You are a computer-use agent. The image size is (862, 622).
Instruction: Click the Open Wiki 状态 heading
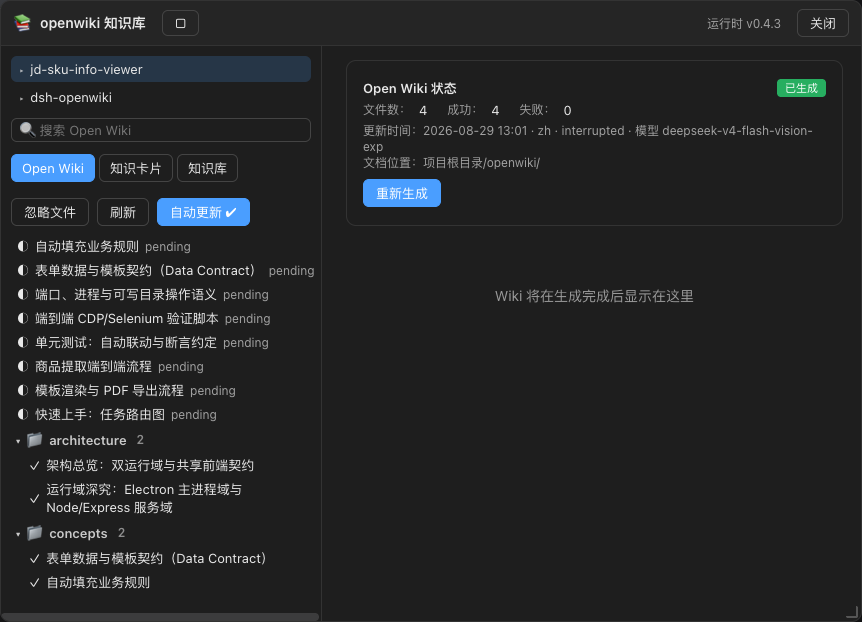[410, 89]
